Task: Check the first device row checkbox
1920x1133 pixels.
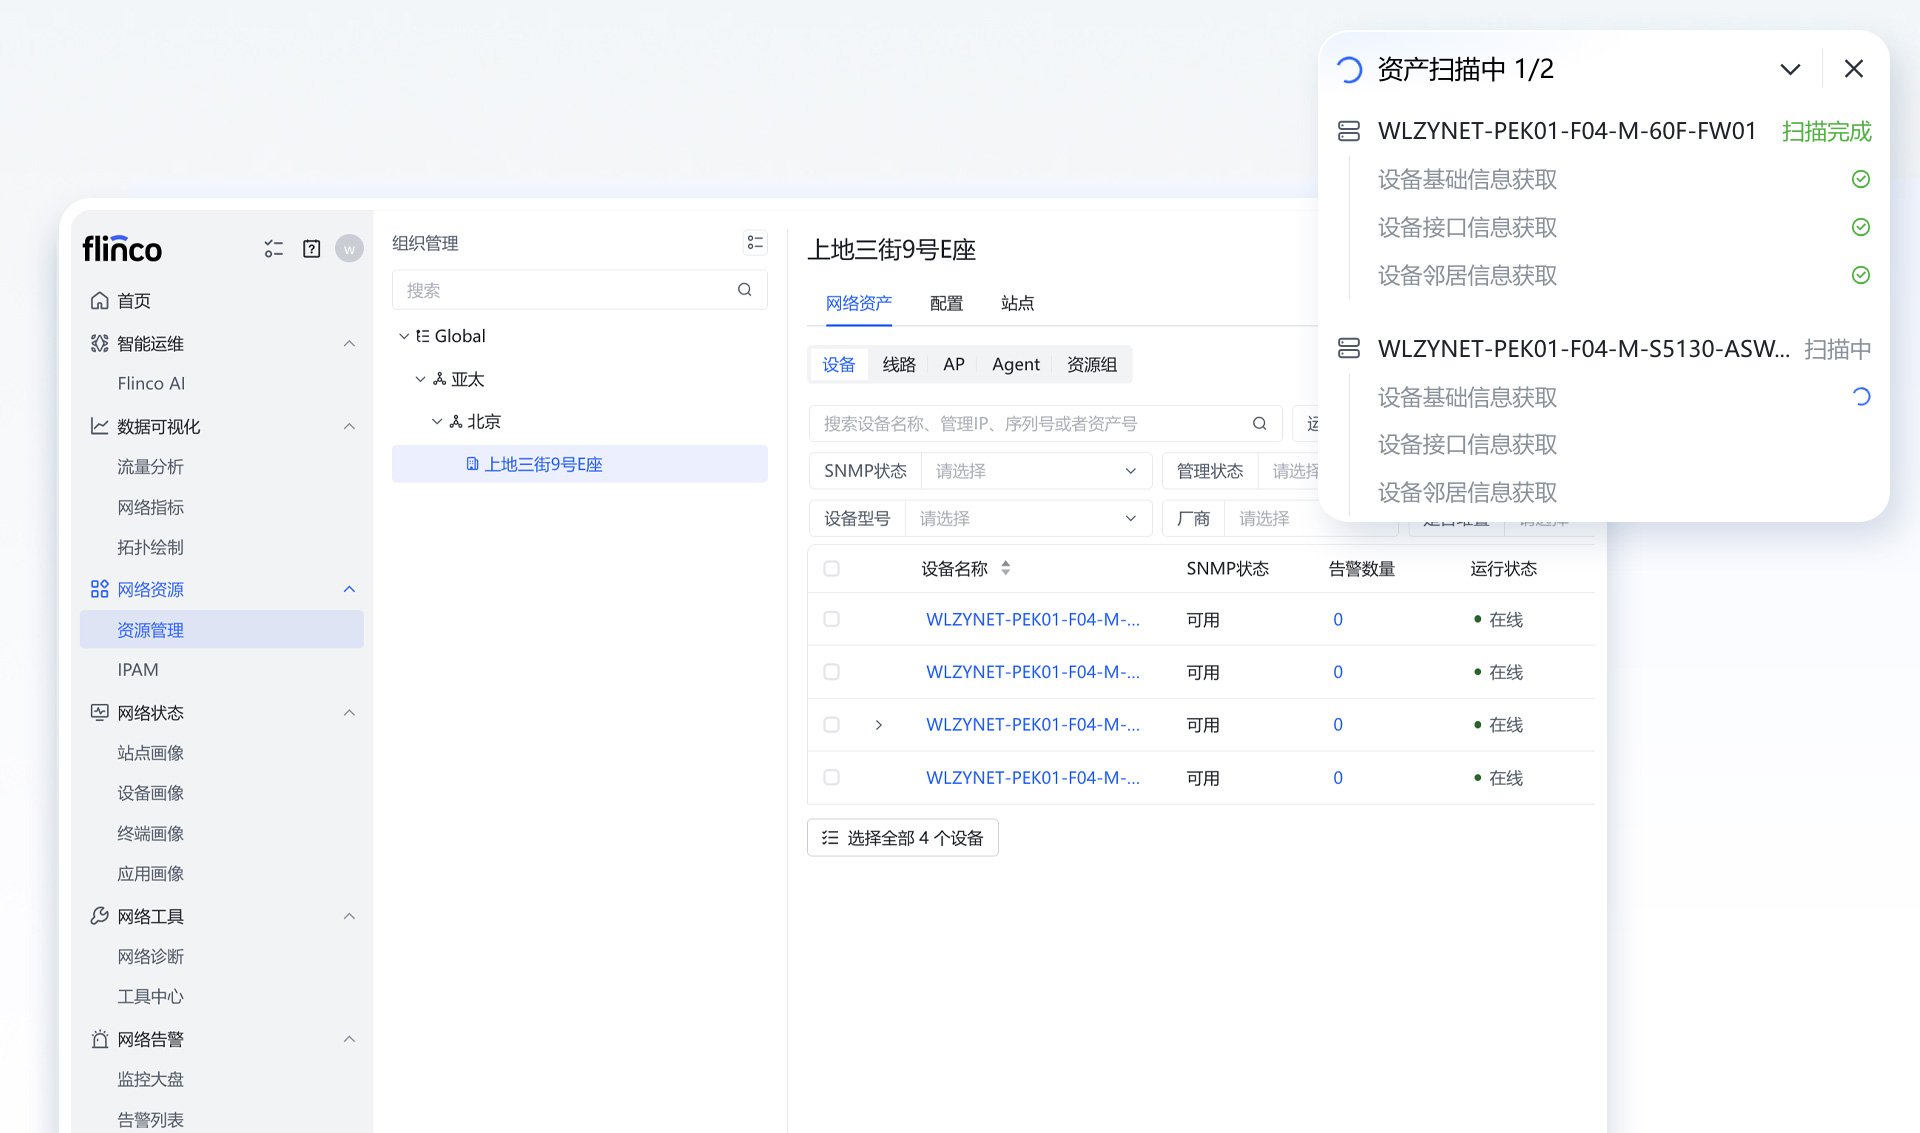Action: 831,619
